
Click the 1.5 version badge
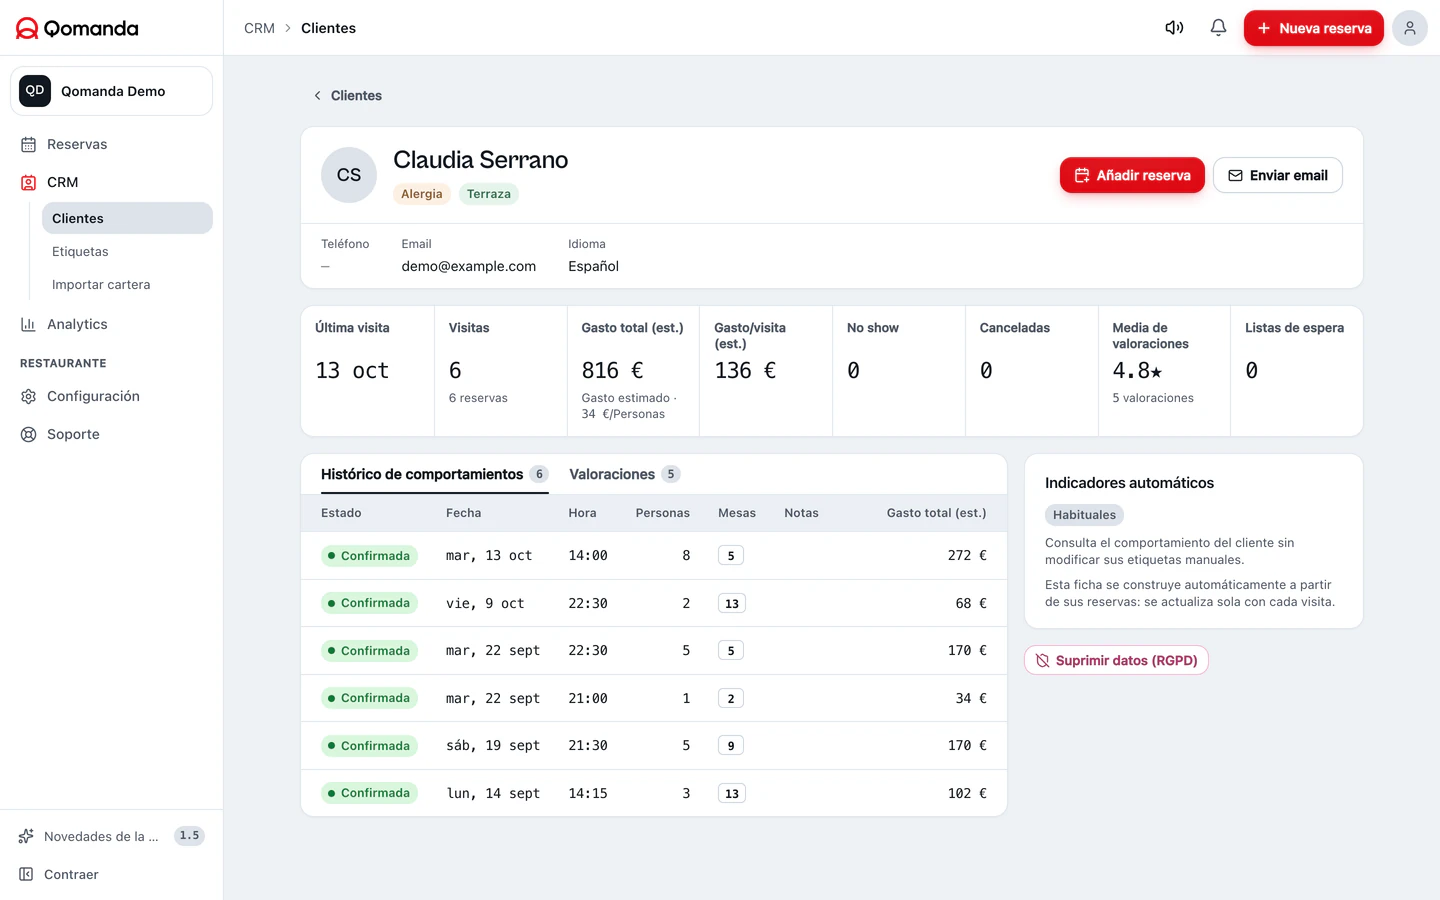[x=189, y=836]
